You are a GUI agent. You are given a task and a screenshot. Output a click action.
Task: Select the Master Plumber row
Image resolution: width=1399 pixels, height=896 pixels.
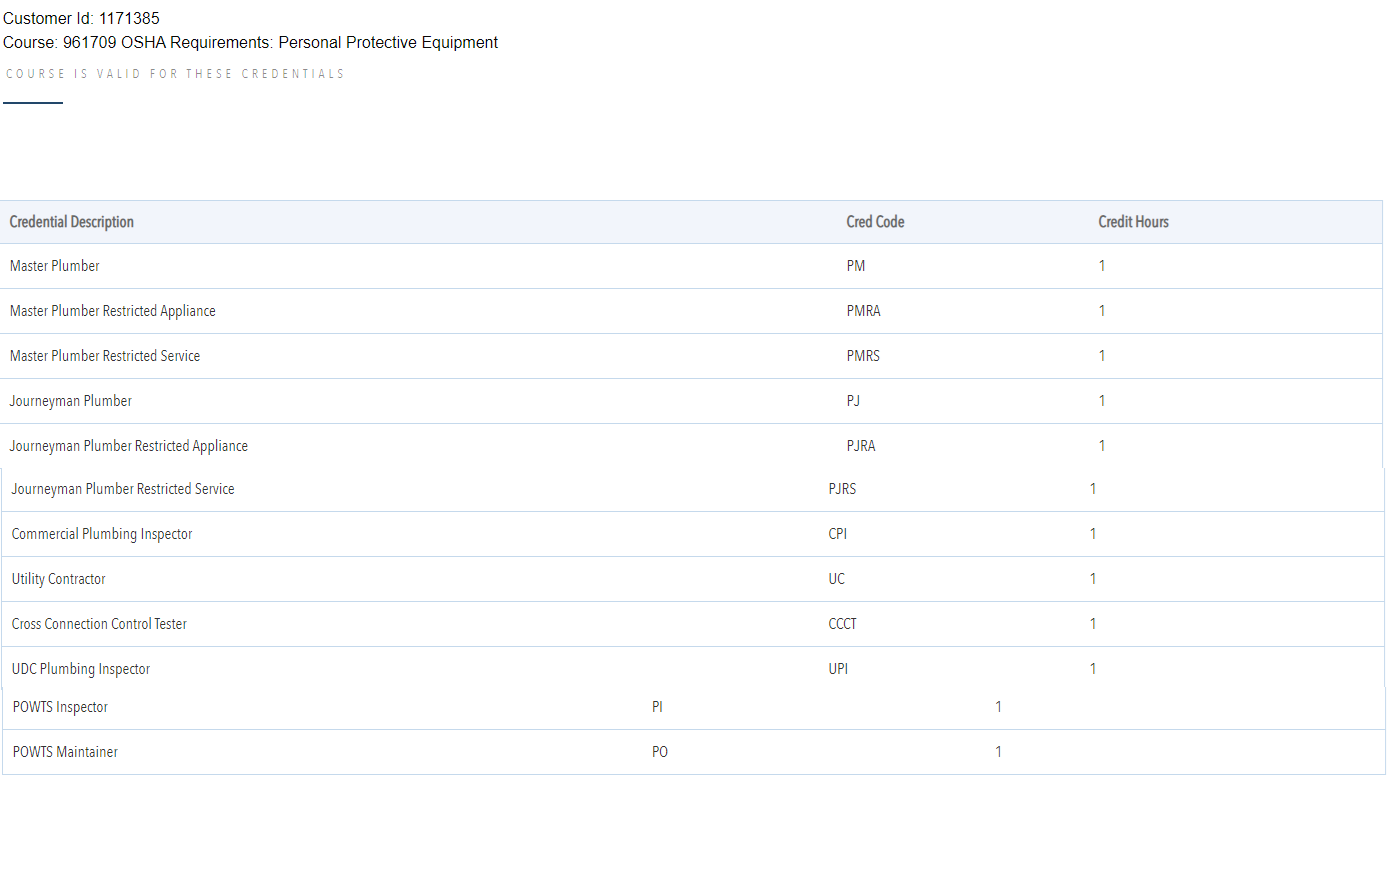click(55, 266)
